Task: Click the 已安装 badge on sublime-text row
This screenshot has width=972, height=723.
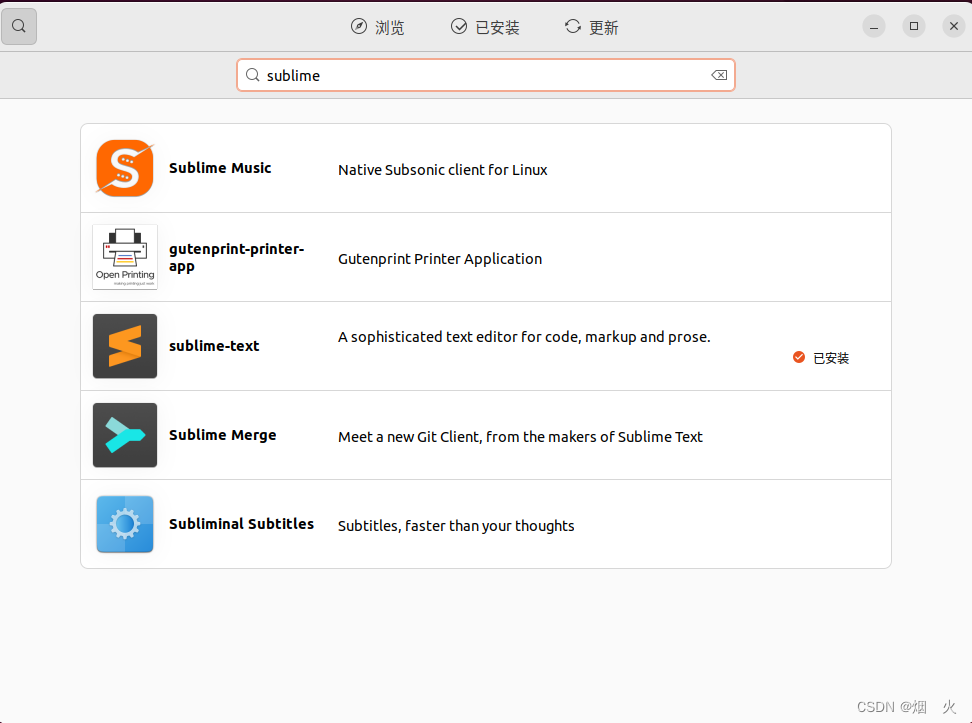Action: coord(821,358)
